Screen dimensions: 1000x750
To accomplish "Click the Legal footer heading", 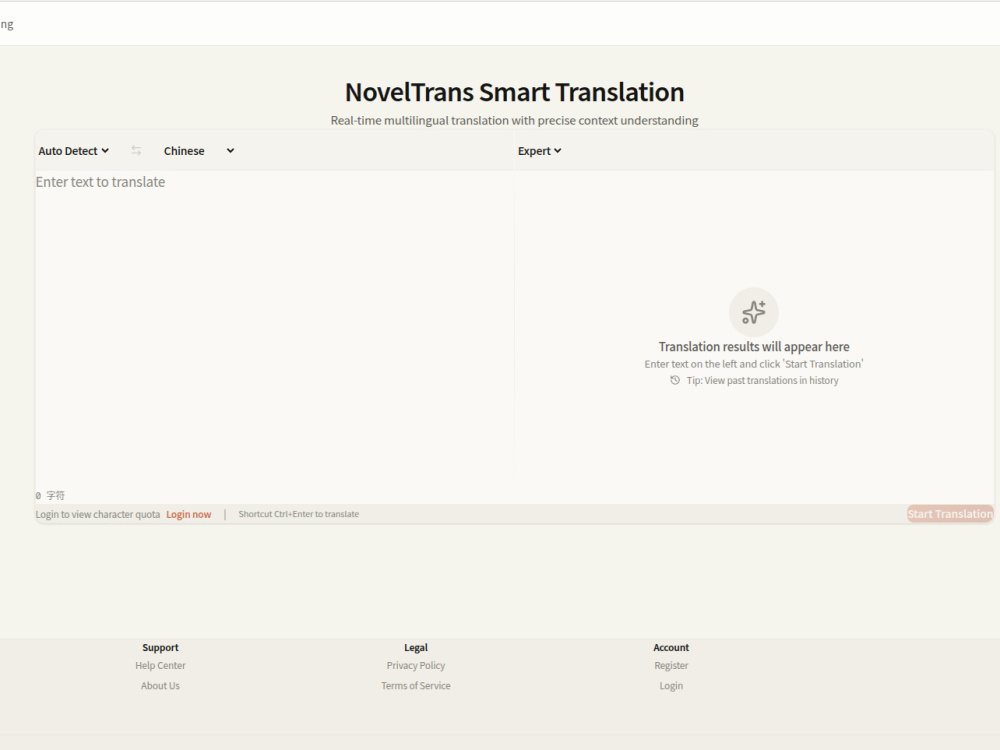I will tap(416, 647).
